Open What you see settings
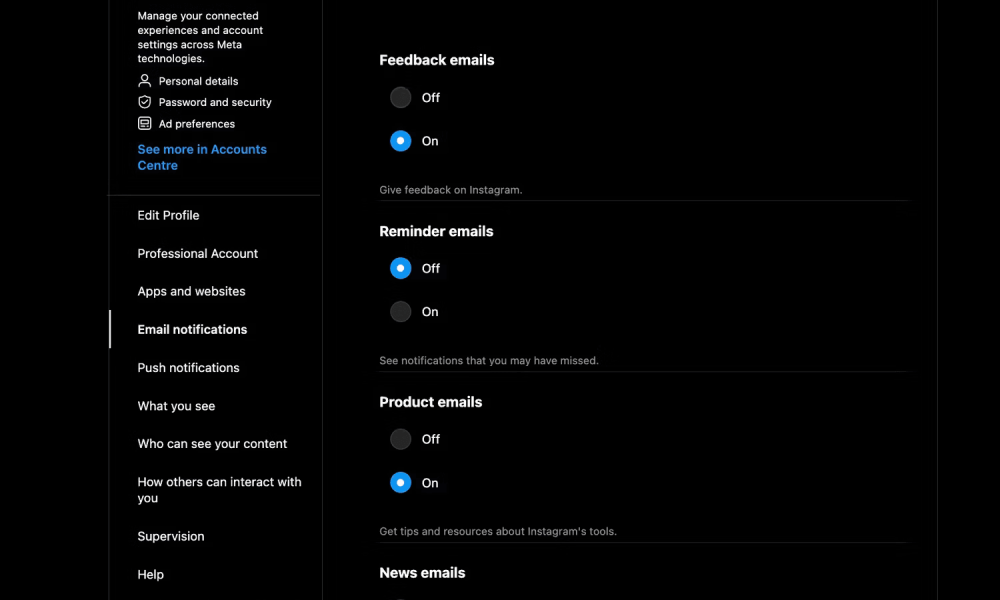This screenshot has width=1000, height=600. click(176, 406)
